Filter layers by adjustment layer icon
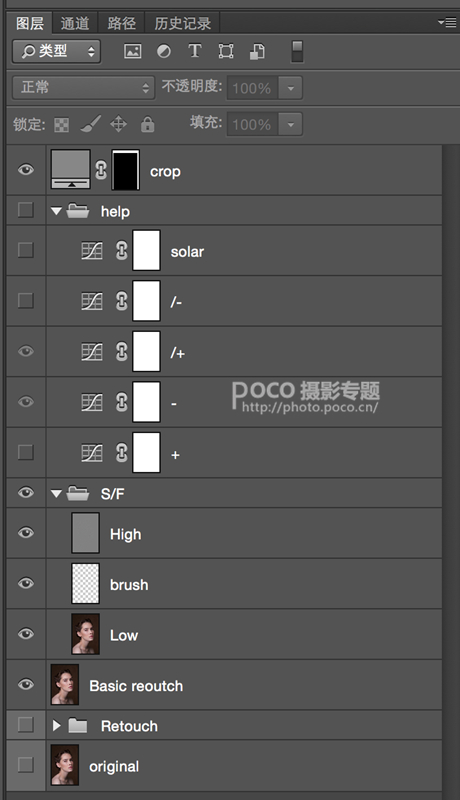This screenshot has height=800, width=460. [164, 52]
